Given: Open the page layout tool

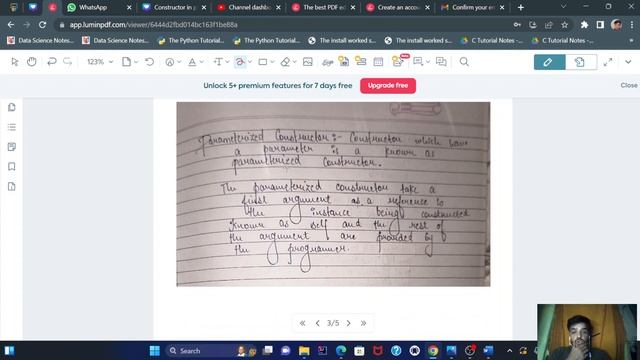Looking at the screenshot, I should [x=126, y=62].
